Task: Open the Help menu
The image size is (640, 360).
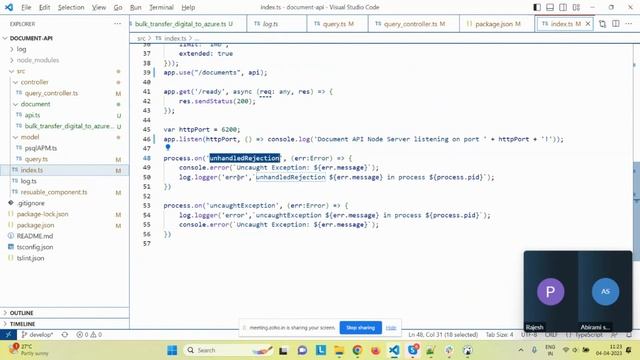Action: 188,7
